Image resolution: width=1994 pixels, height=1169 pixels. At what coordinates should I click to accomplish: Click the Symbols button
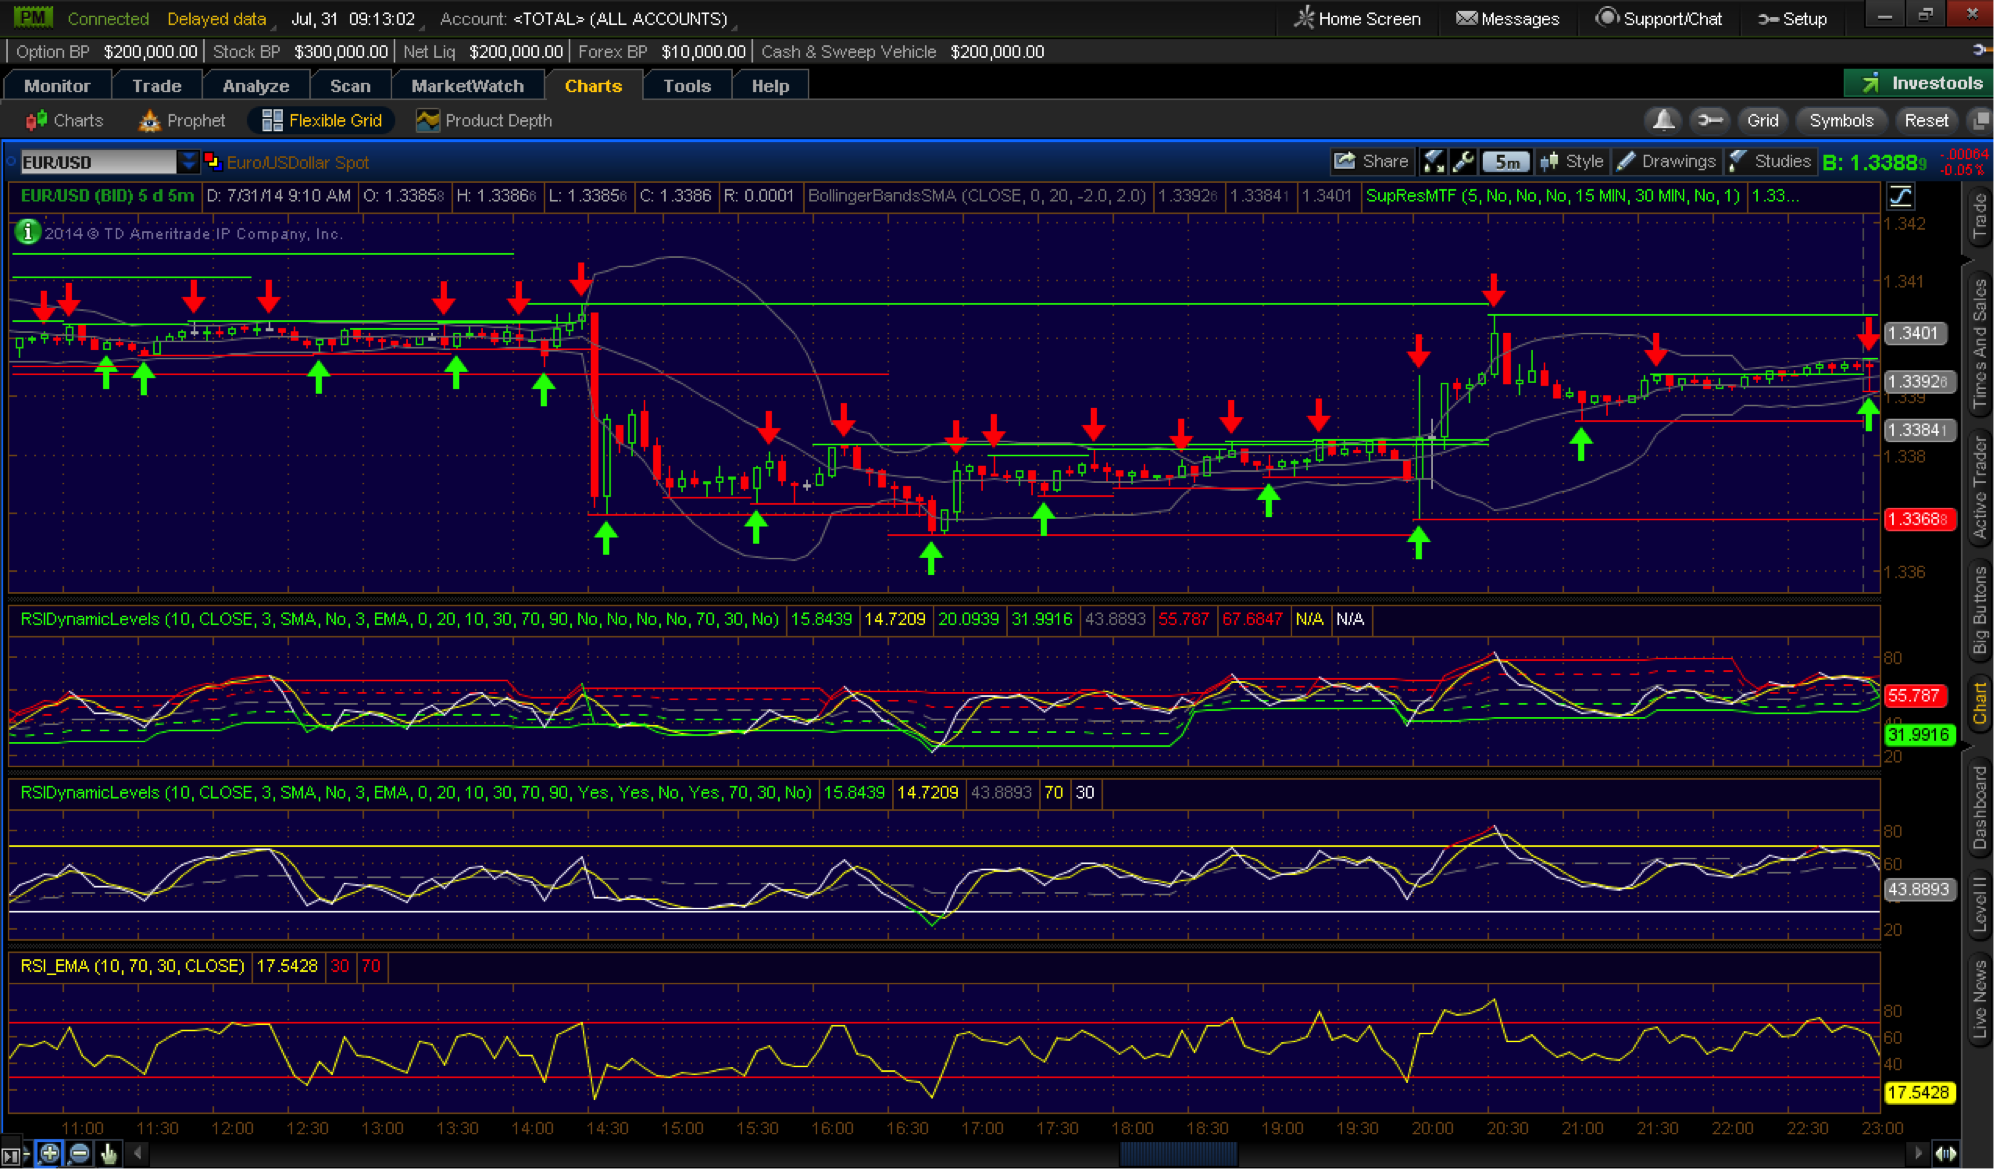[x=1840, y=120]
